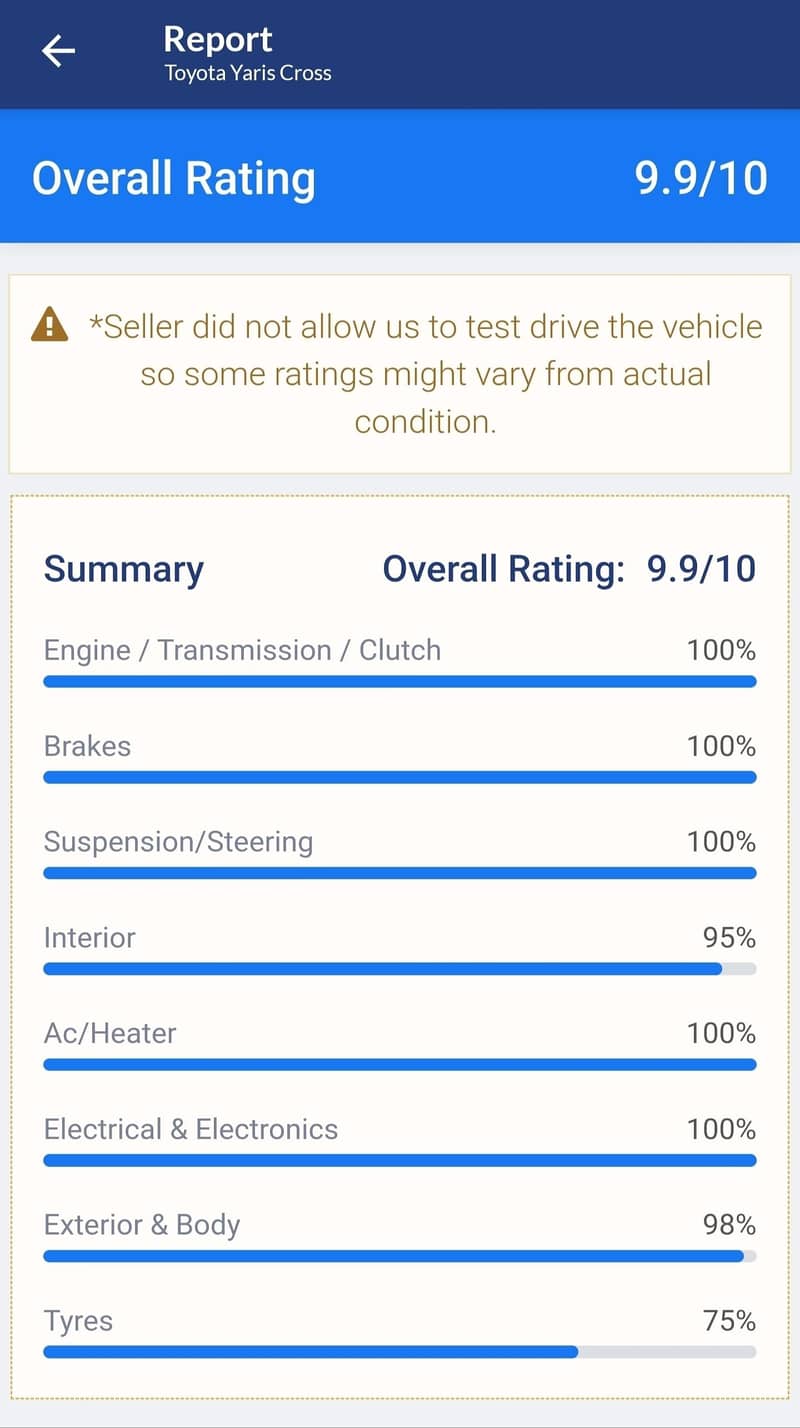View the Interior rating details
This screenshot has width=800, height=1428.
(89, 938)
